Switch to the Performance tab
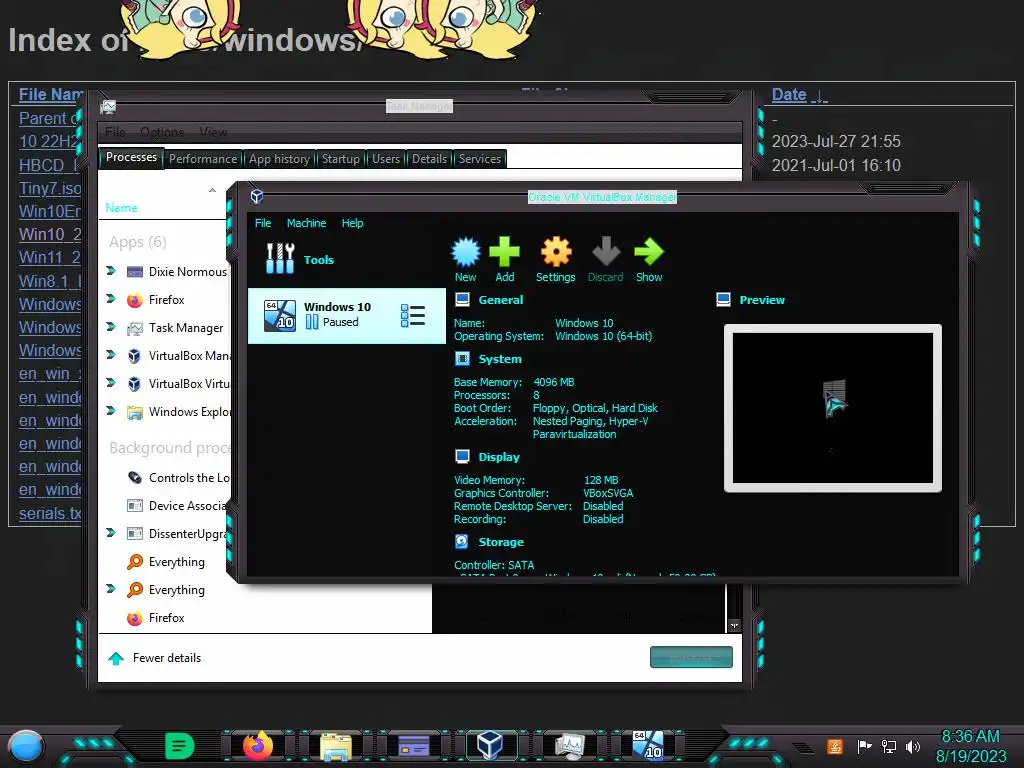The image size is (1024, 768). tap(203, 159)
